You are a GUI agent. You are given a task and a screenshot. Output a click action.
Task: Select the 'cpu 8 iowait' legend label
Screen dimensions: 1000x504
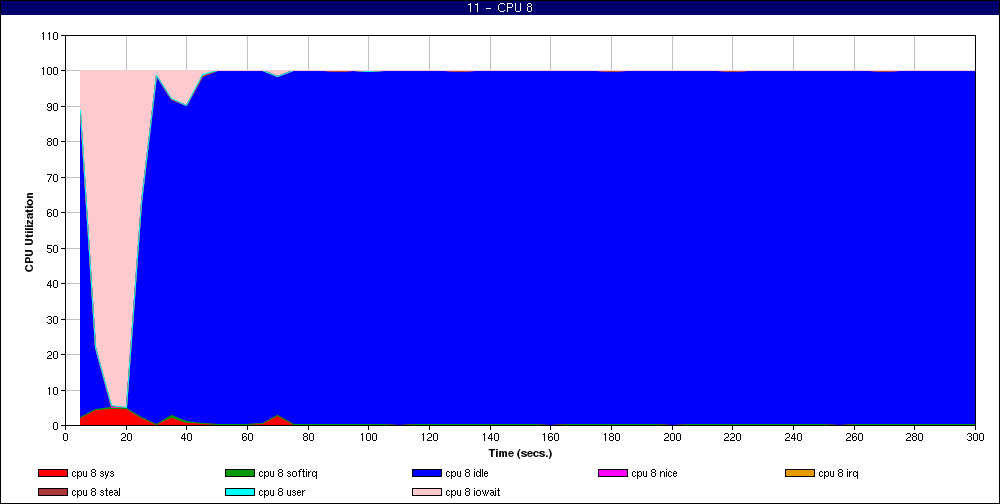tap(473, 493)
